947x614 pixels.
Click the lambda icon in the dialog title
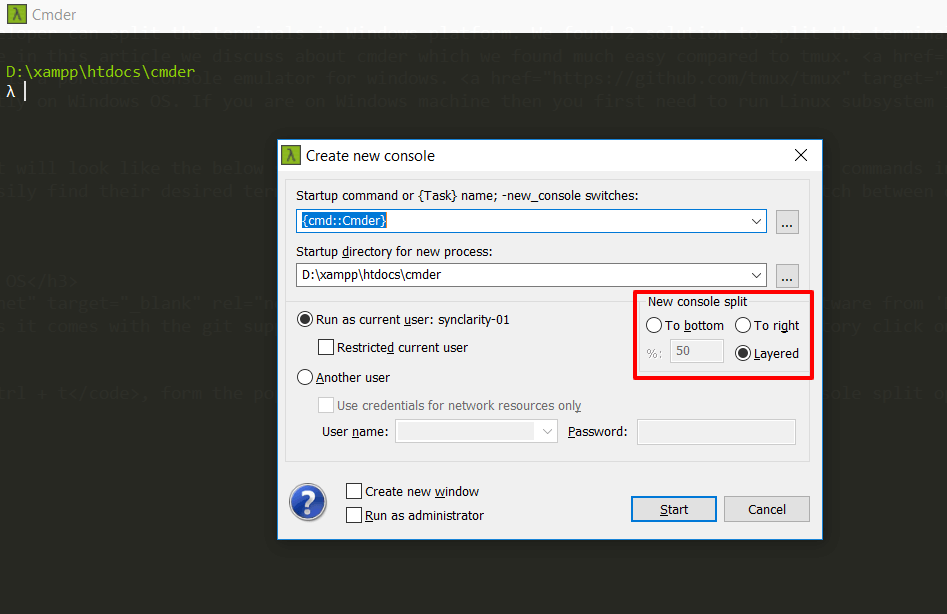291,155
